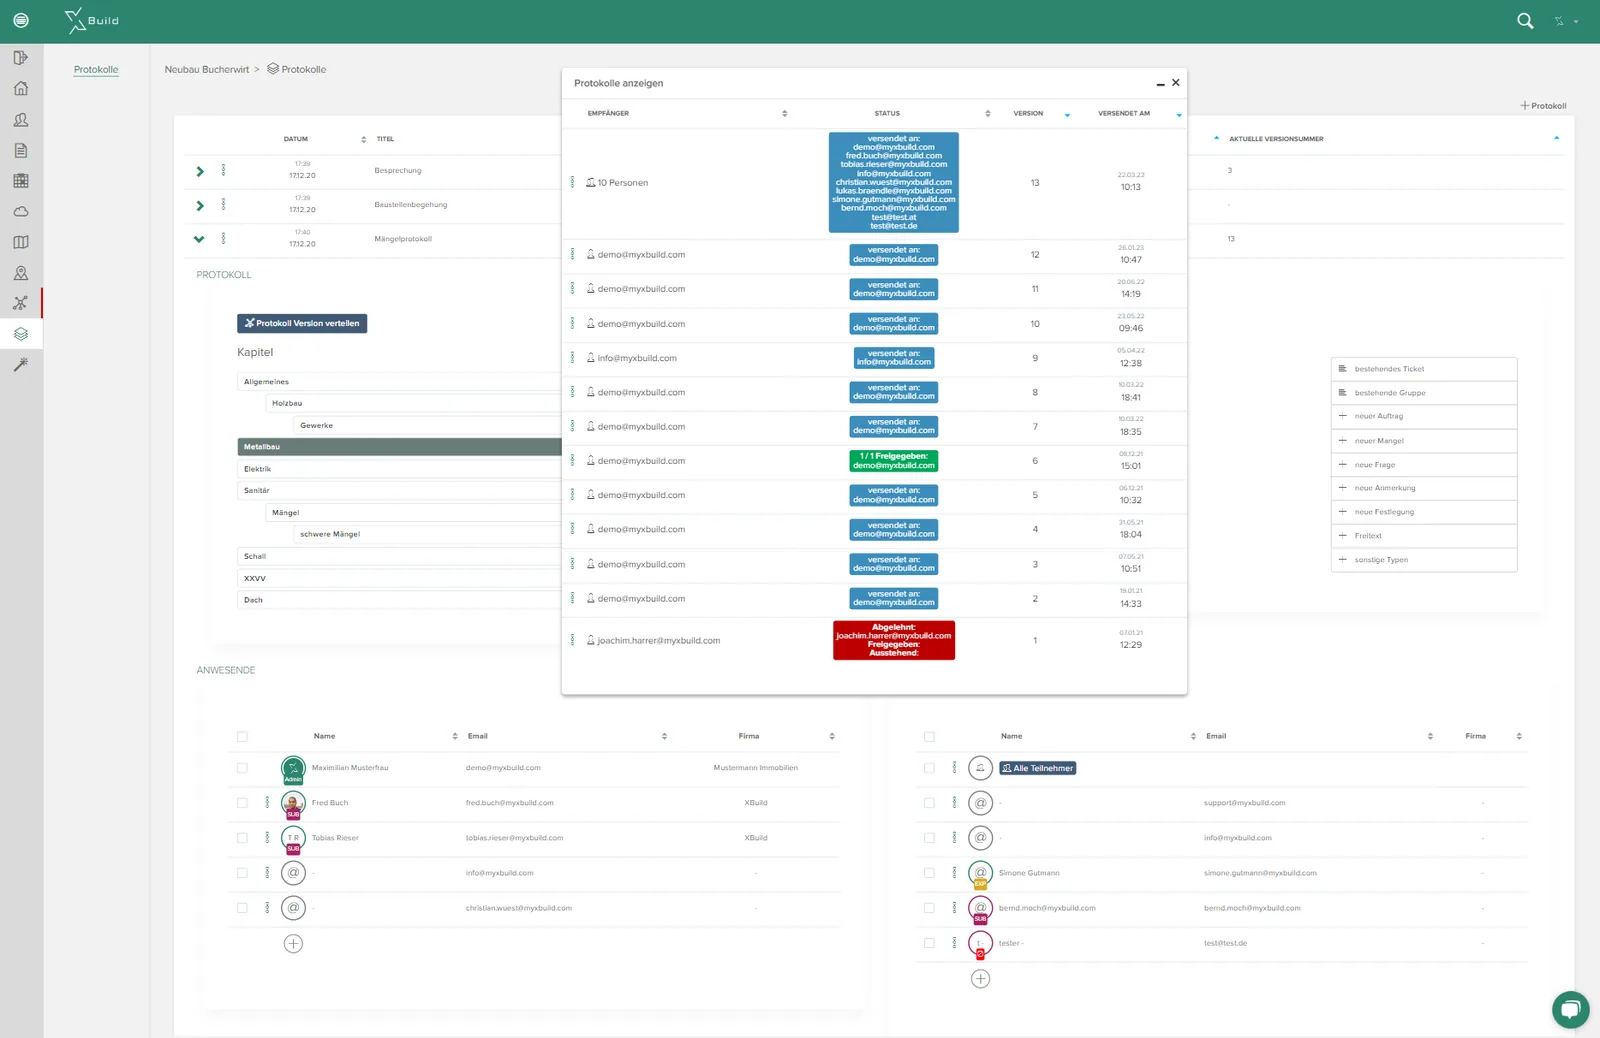Screen dimensions: 1600x1038
Task: Open the chat support bubble
Action: (x=1570, y=1009)
